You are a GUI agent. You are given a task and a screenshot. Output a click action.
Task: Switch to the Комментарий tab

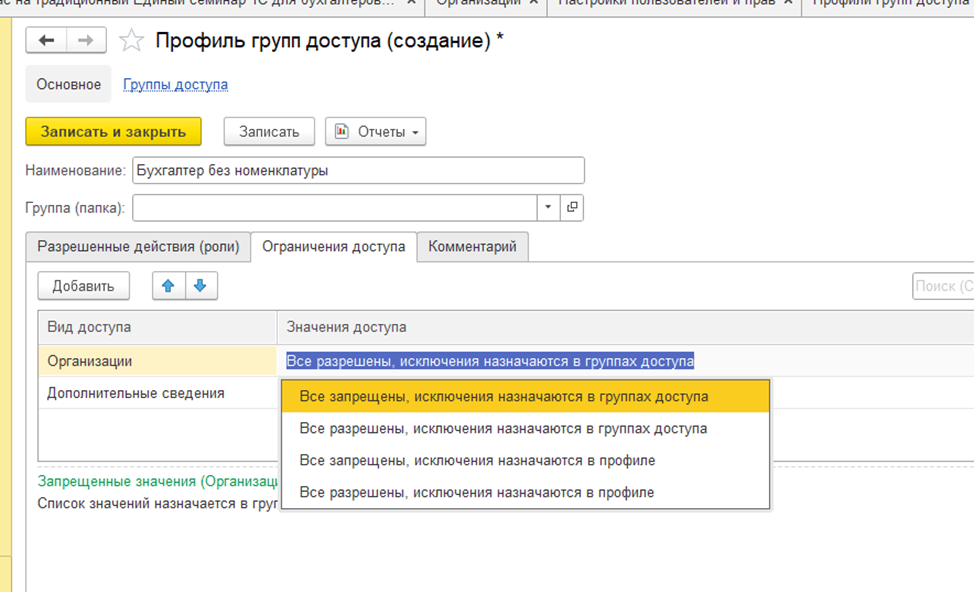(x=472, y=247)
